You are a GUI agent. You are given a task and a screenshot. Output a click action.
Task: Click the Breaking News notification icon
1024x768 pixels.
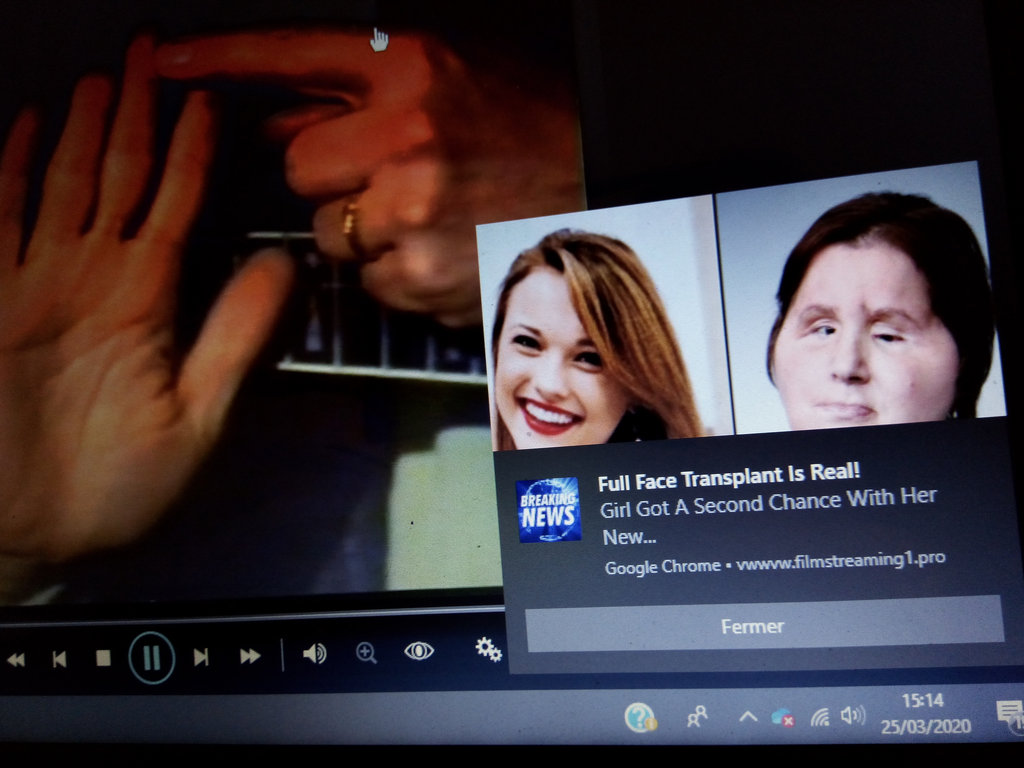pyautogui.click(x=549, y=509)
